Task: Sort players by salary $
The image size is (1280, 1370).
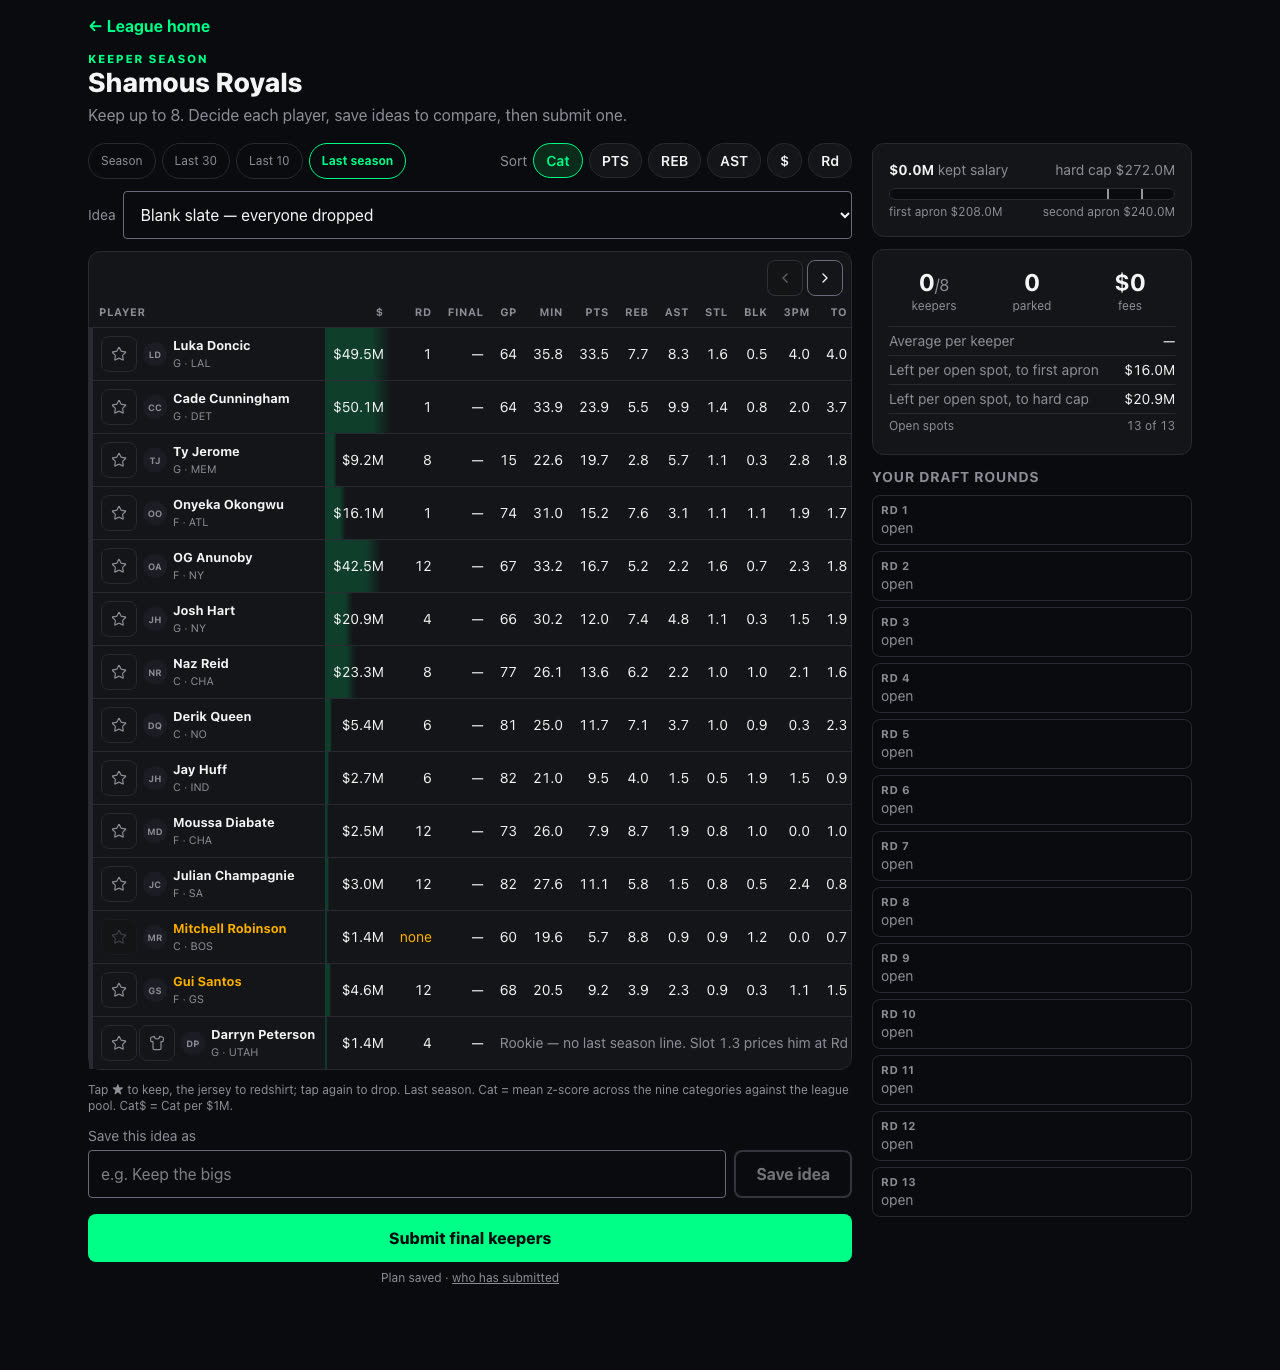Action: coord(785,161)
